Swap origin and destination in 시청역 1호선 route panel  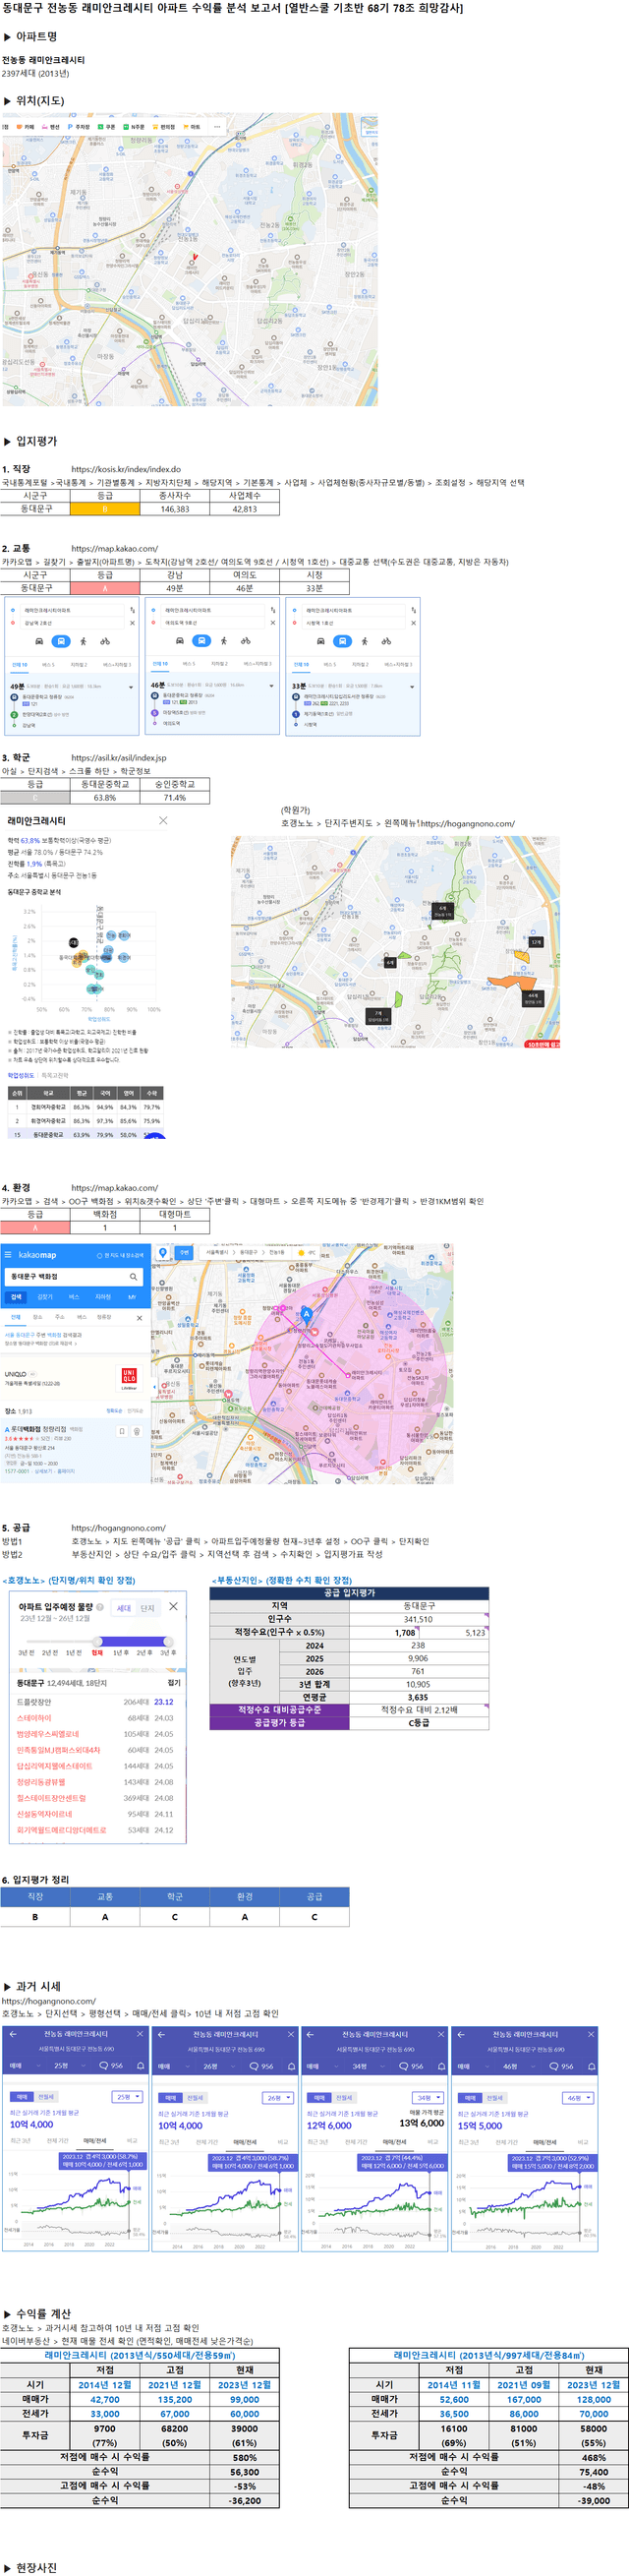click(x=413, y=610)
